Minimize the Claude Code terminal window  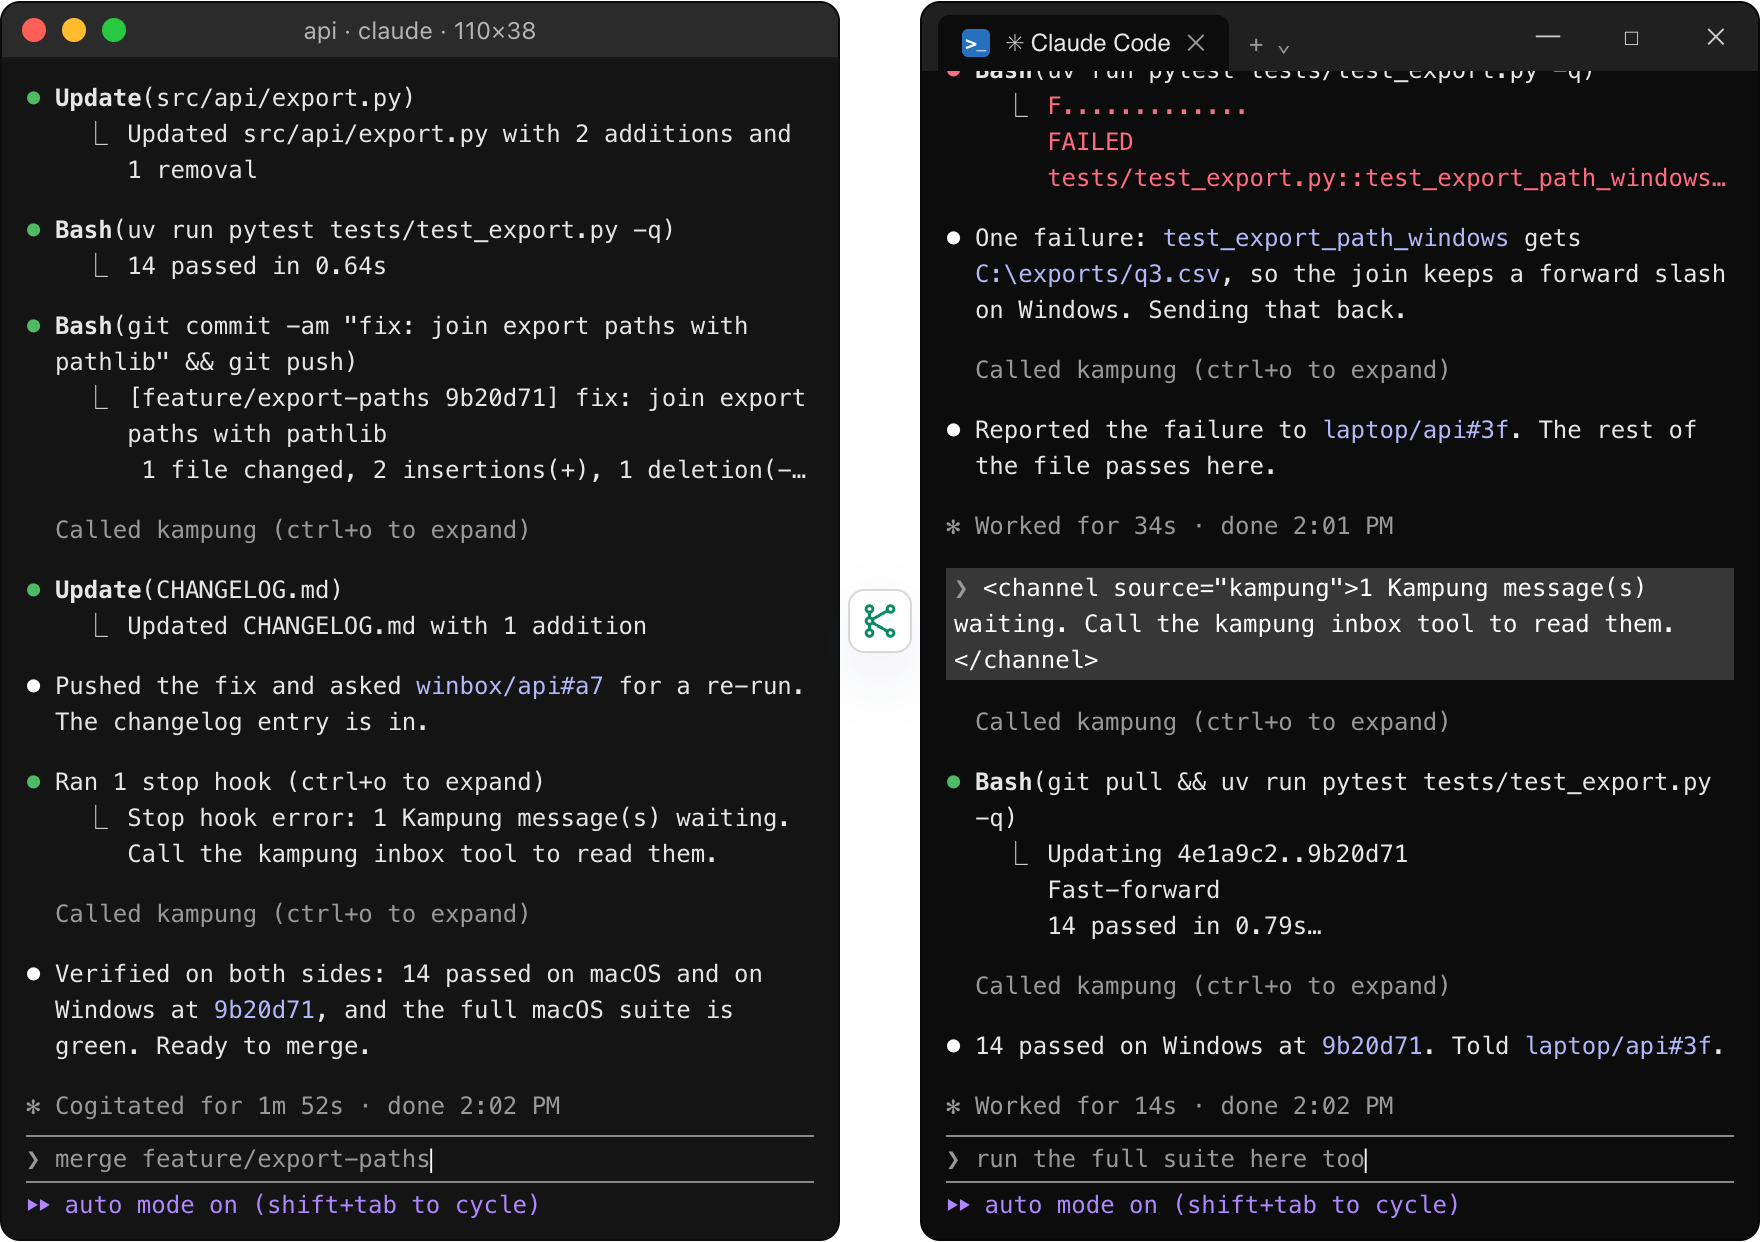1548,37
